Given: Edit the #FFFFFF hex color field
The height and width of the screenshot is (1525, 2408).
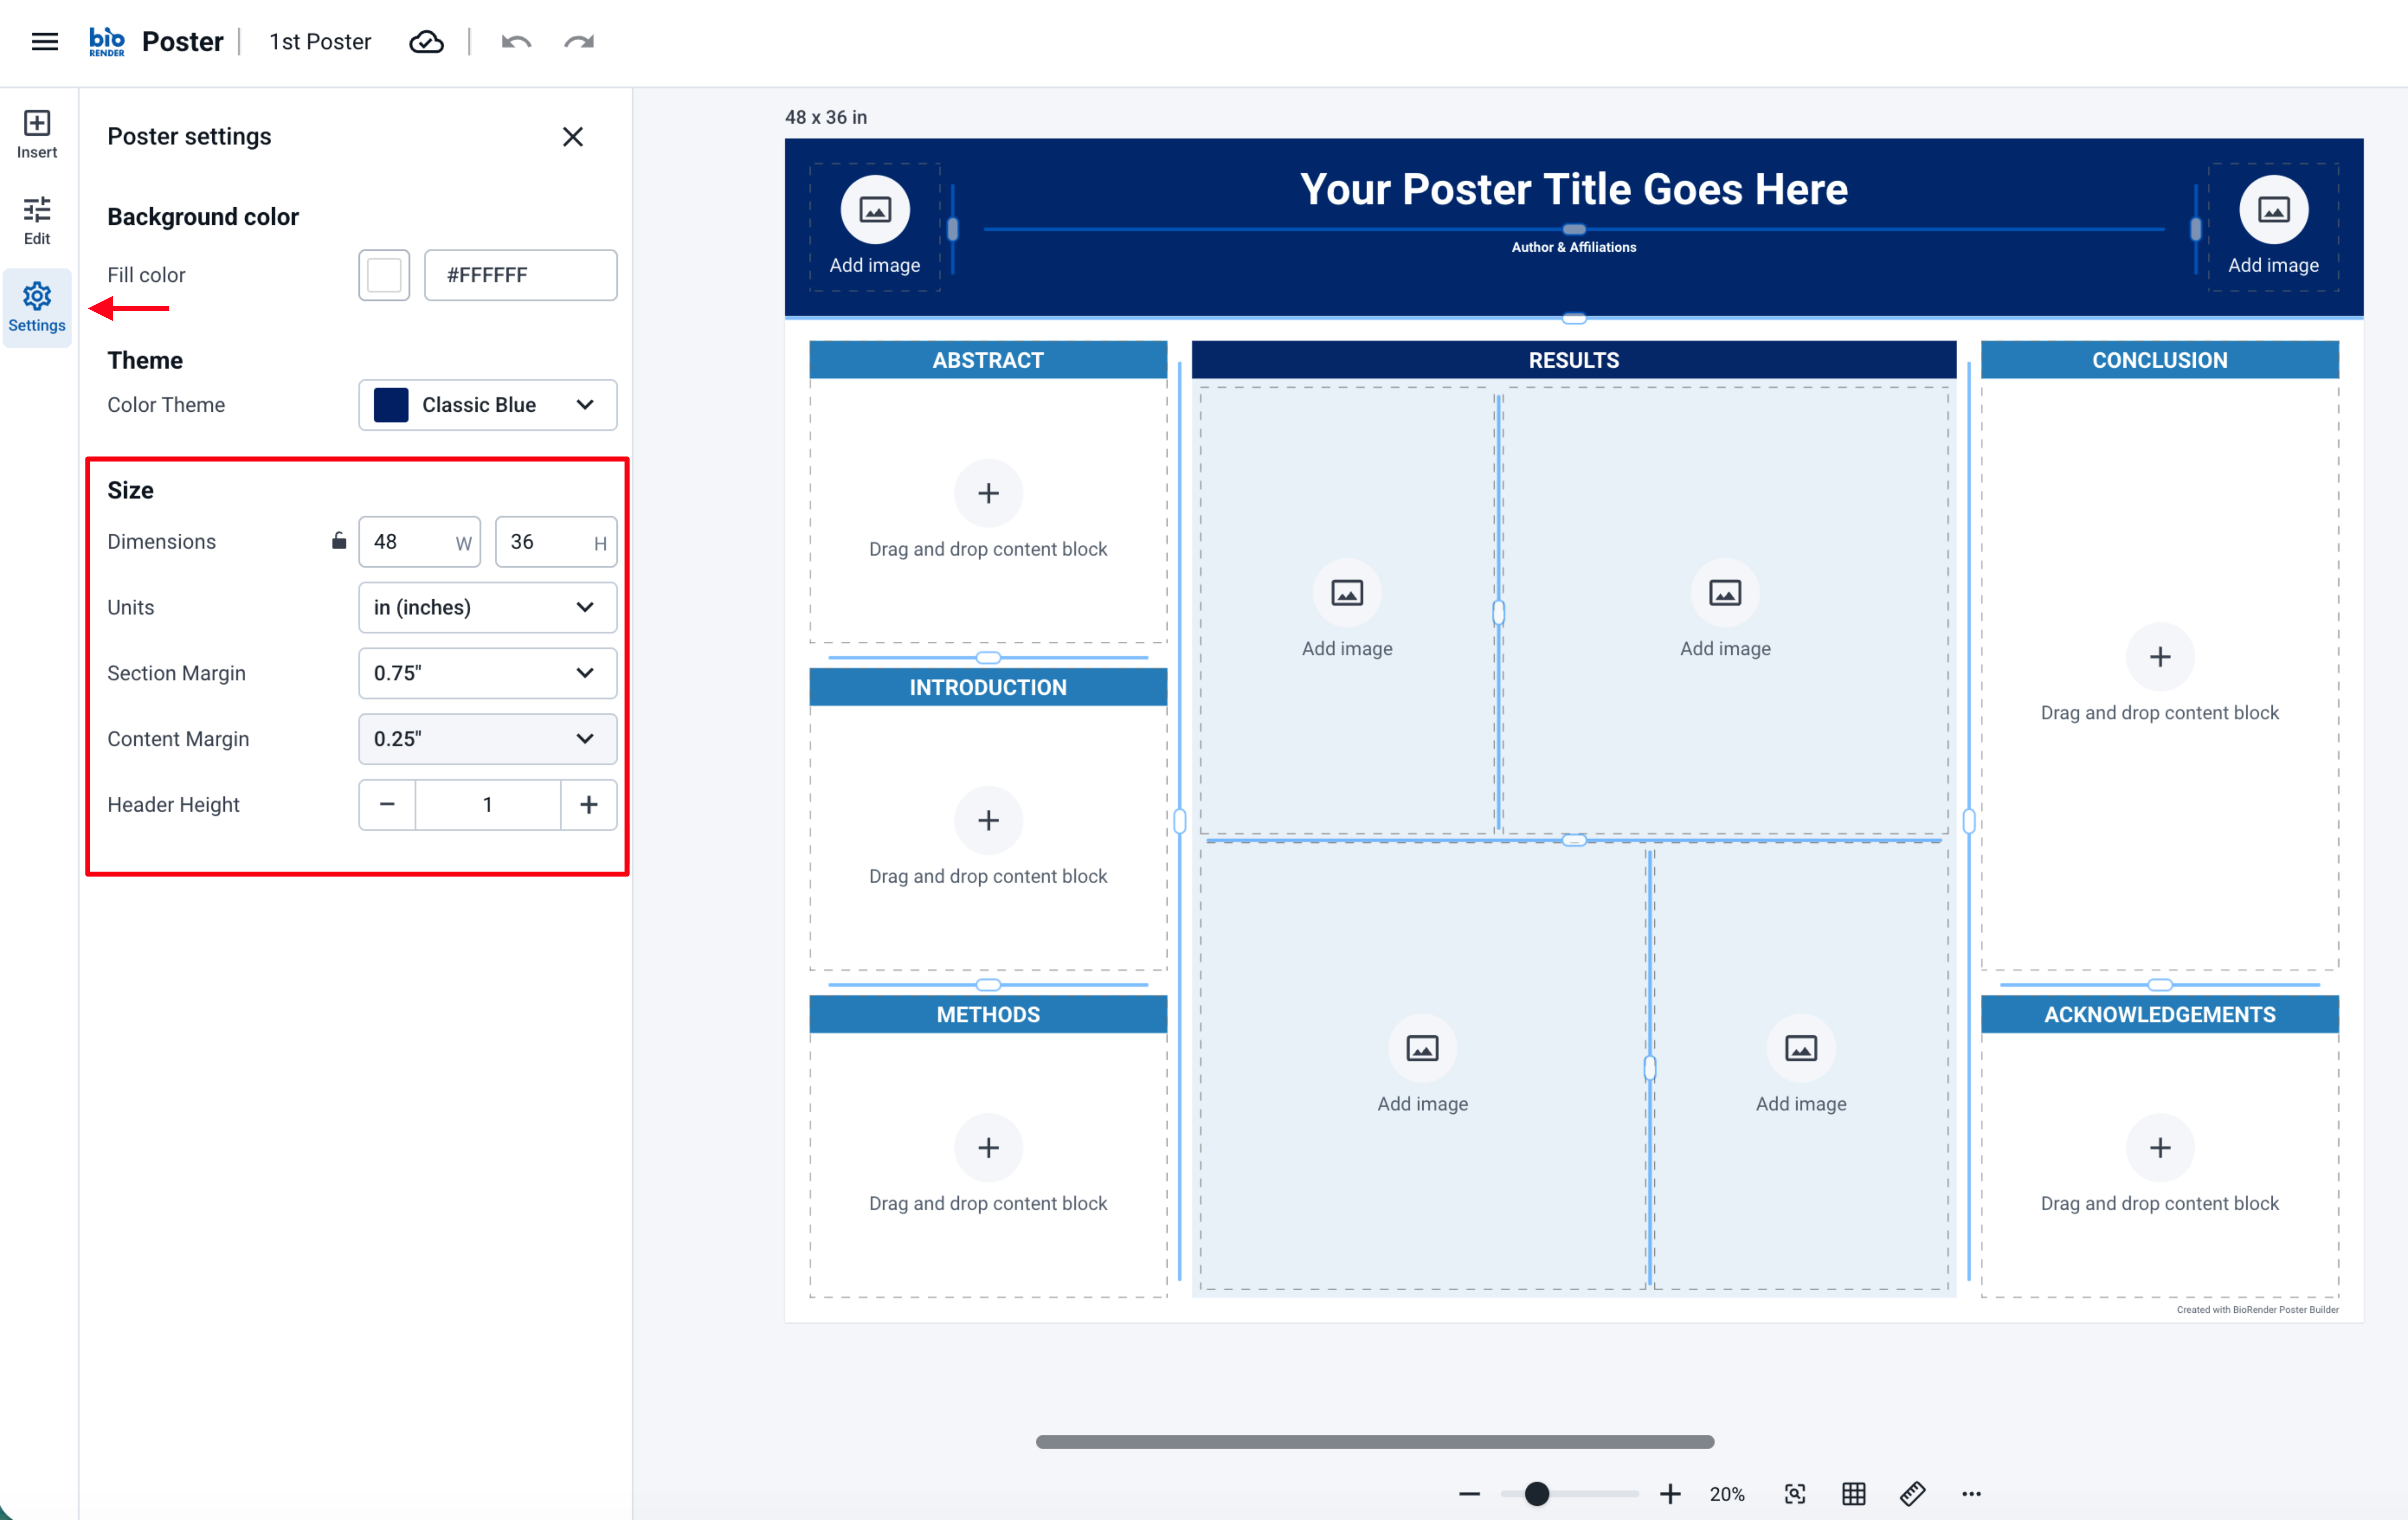Looking at the screenshot, I should (x=521, y=275).
